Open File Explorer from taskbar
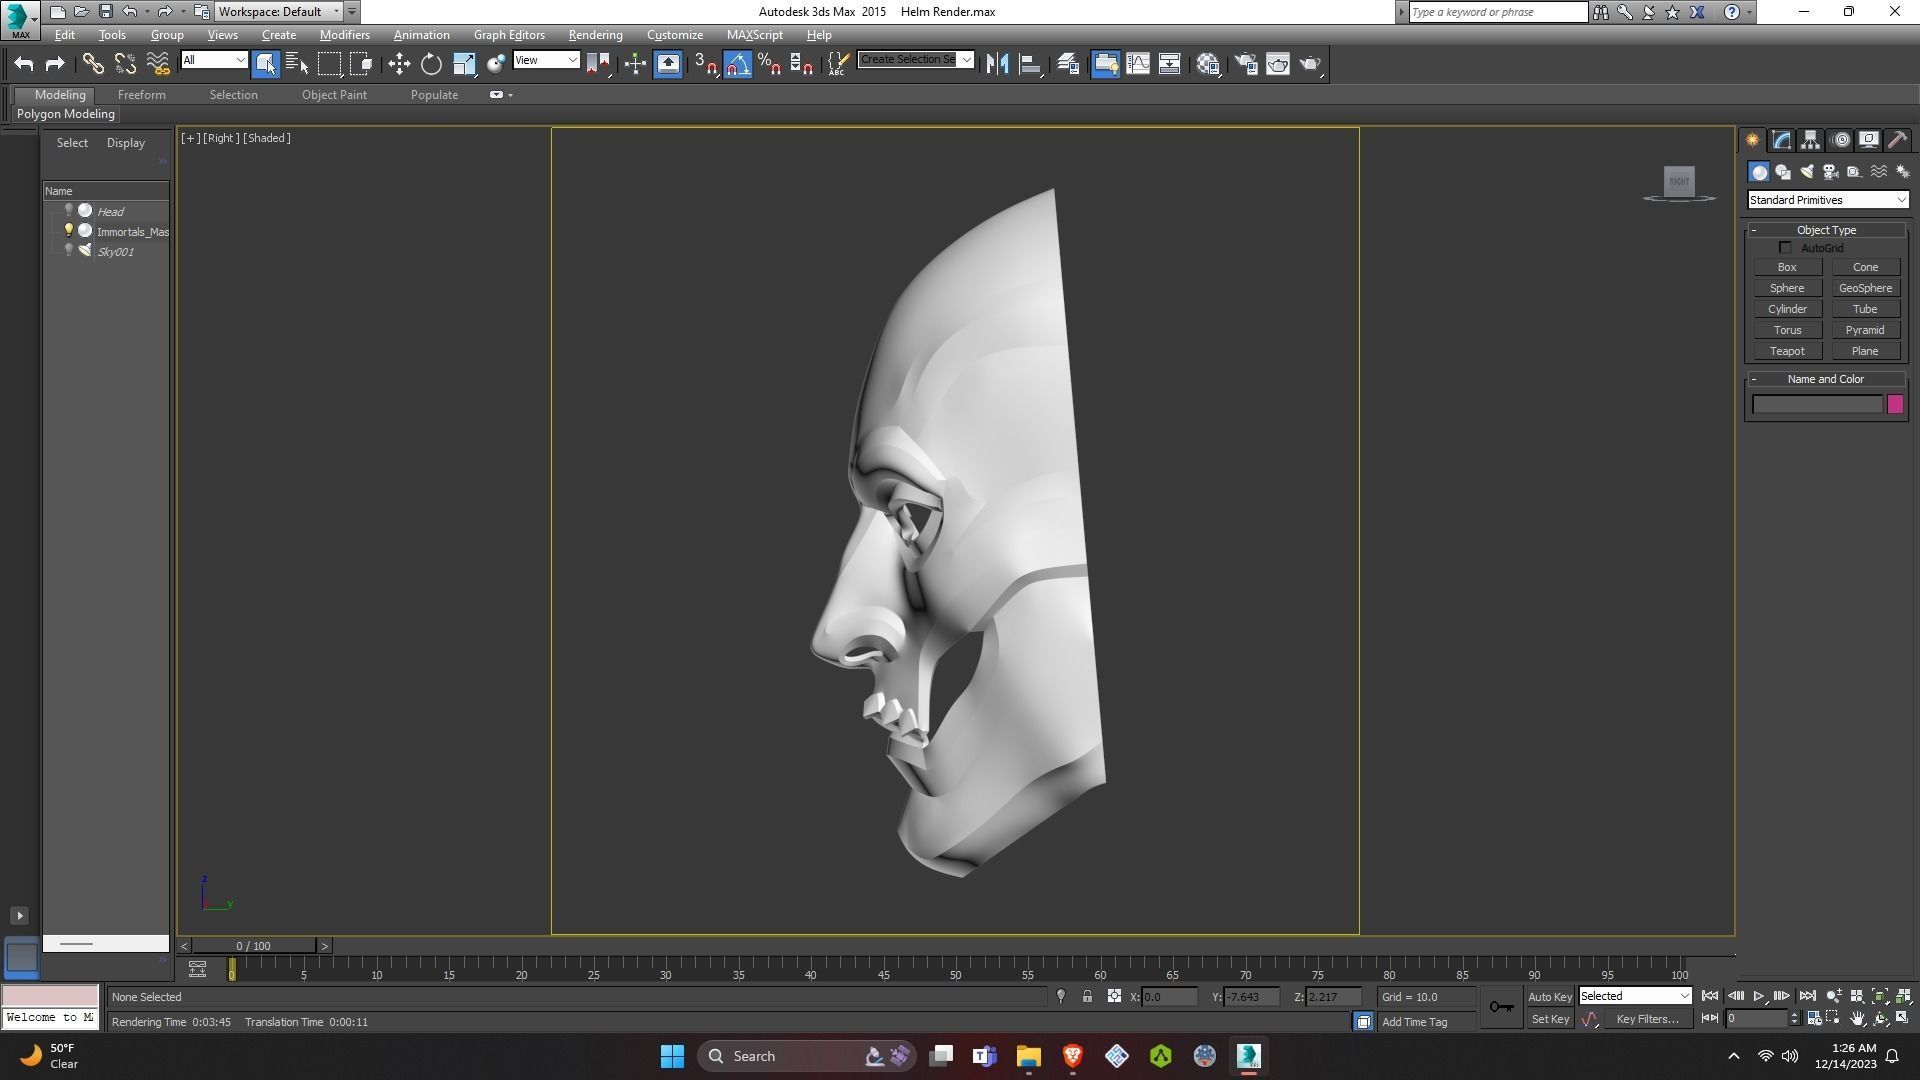Viewport: 1920px width, 1080px height. tap(1029, 1056)
